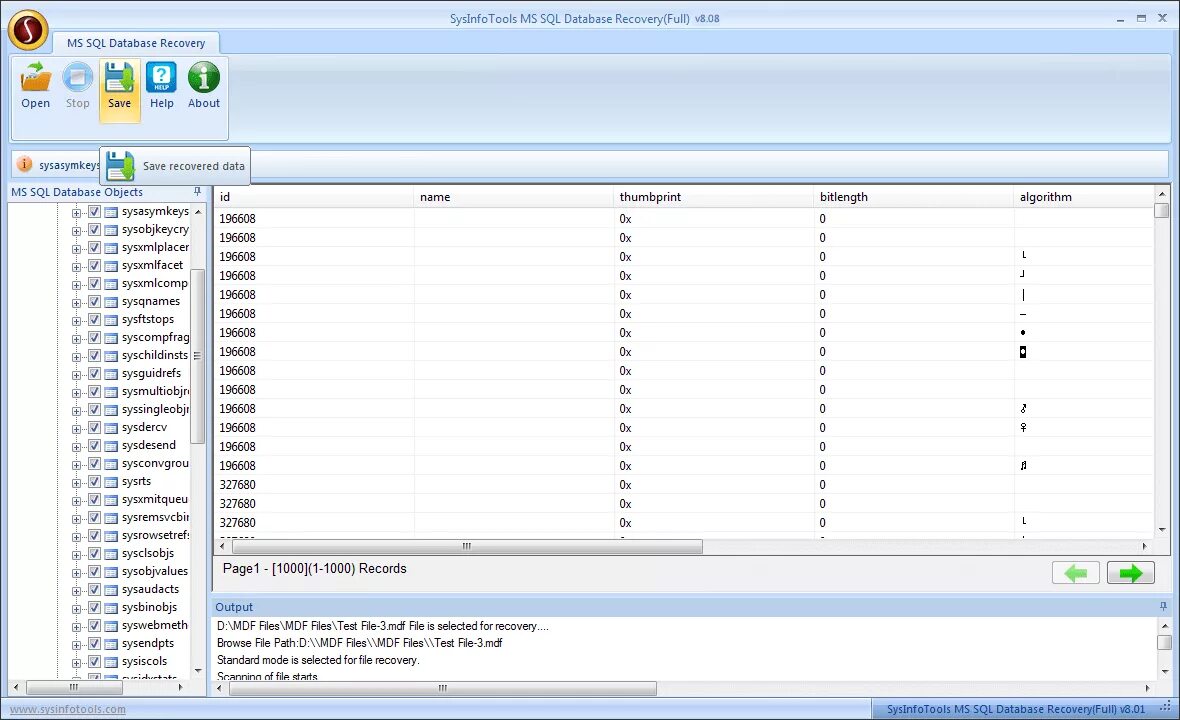Image resolution: width=1180 pixels, height=720 pixels.
Task: Click the name column header
Action: pos(513,197)
